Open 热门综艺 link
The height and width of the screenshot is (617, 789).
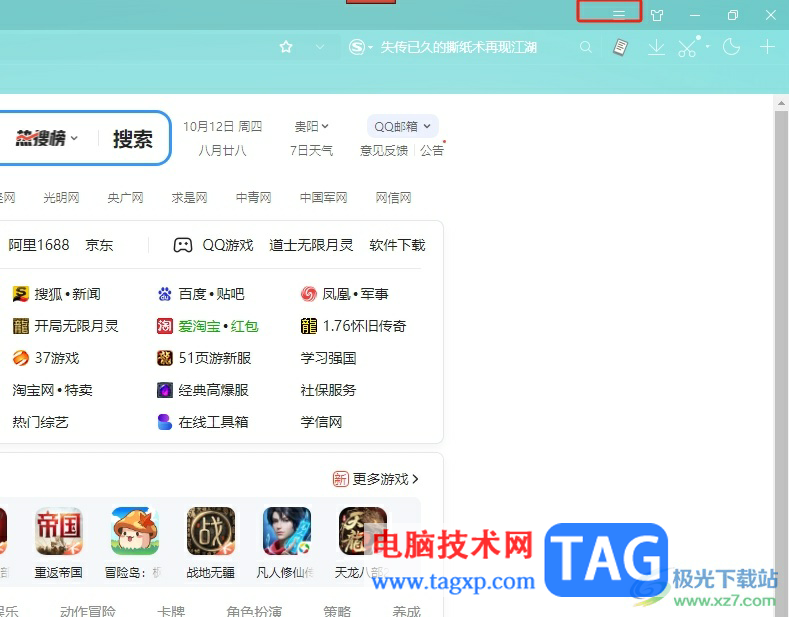[40, 422]
